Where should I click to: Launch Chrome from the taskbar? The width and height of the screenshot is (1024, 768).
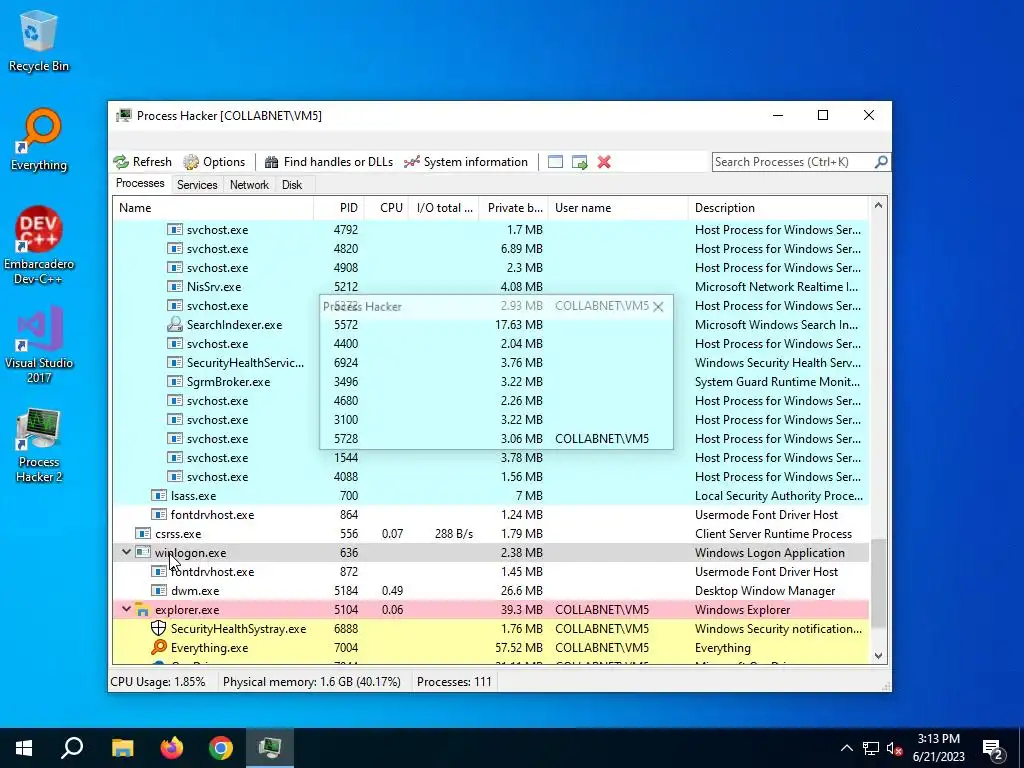click(221, 748)
